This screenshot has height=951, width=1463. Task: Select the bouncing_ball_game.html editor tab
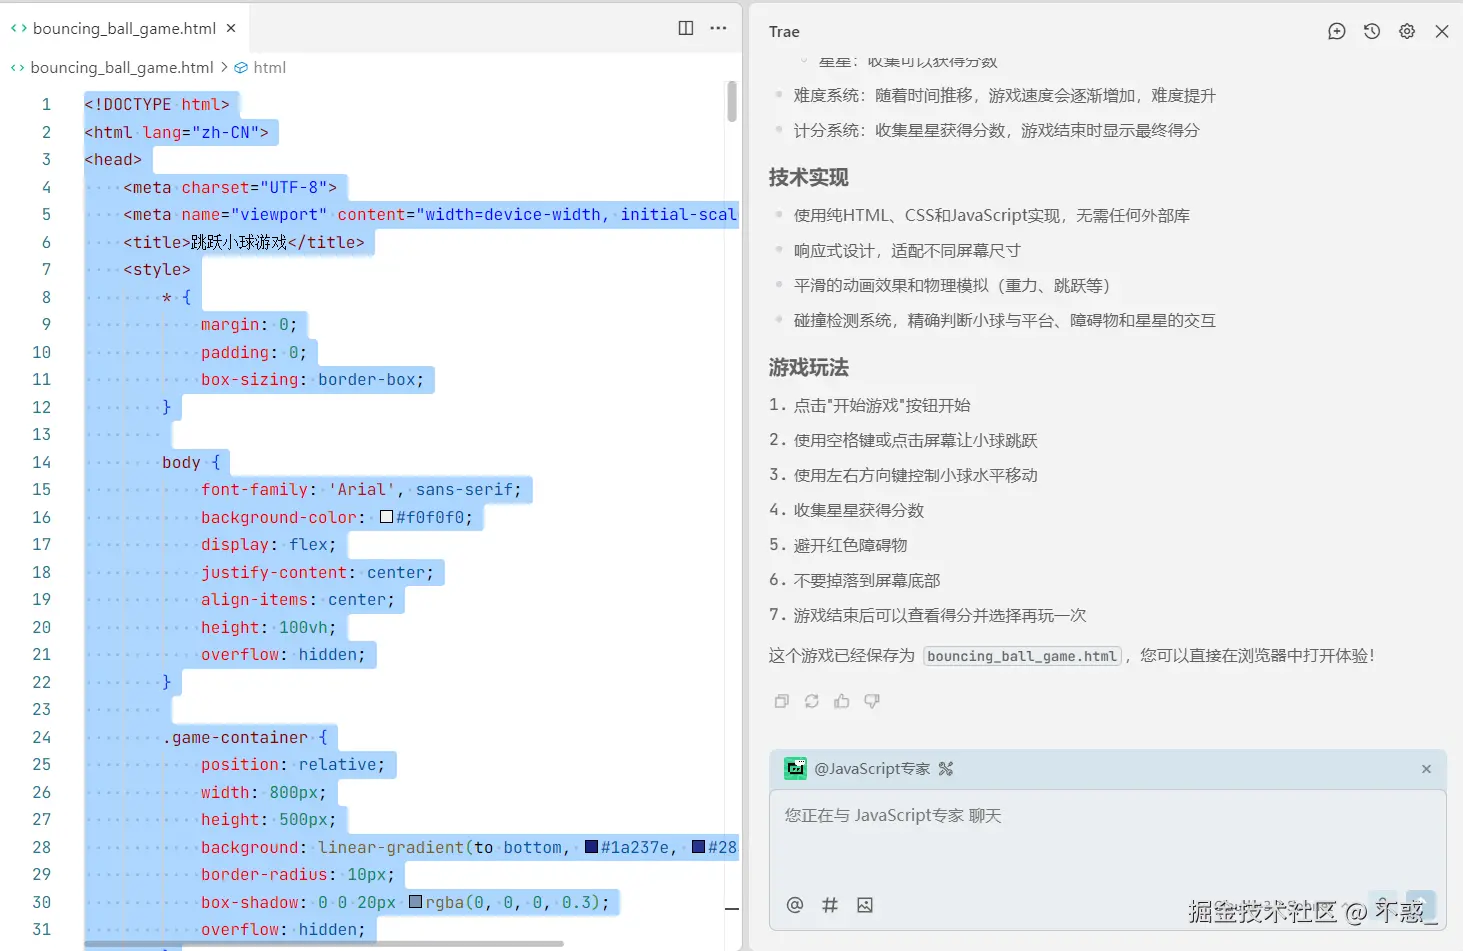pos(124,28)
